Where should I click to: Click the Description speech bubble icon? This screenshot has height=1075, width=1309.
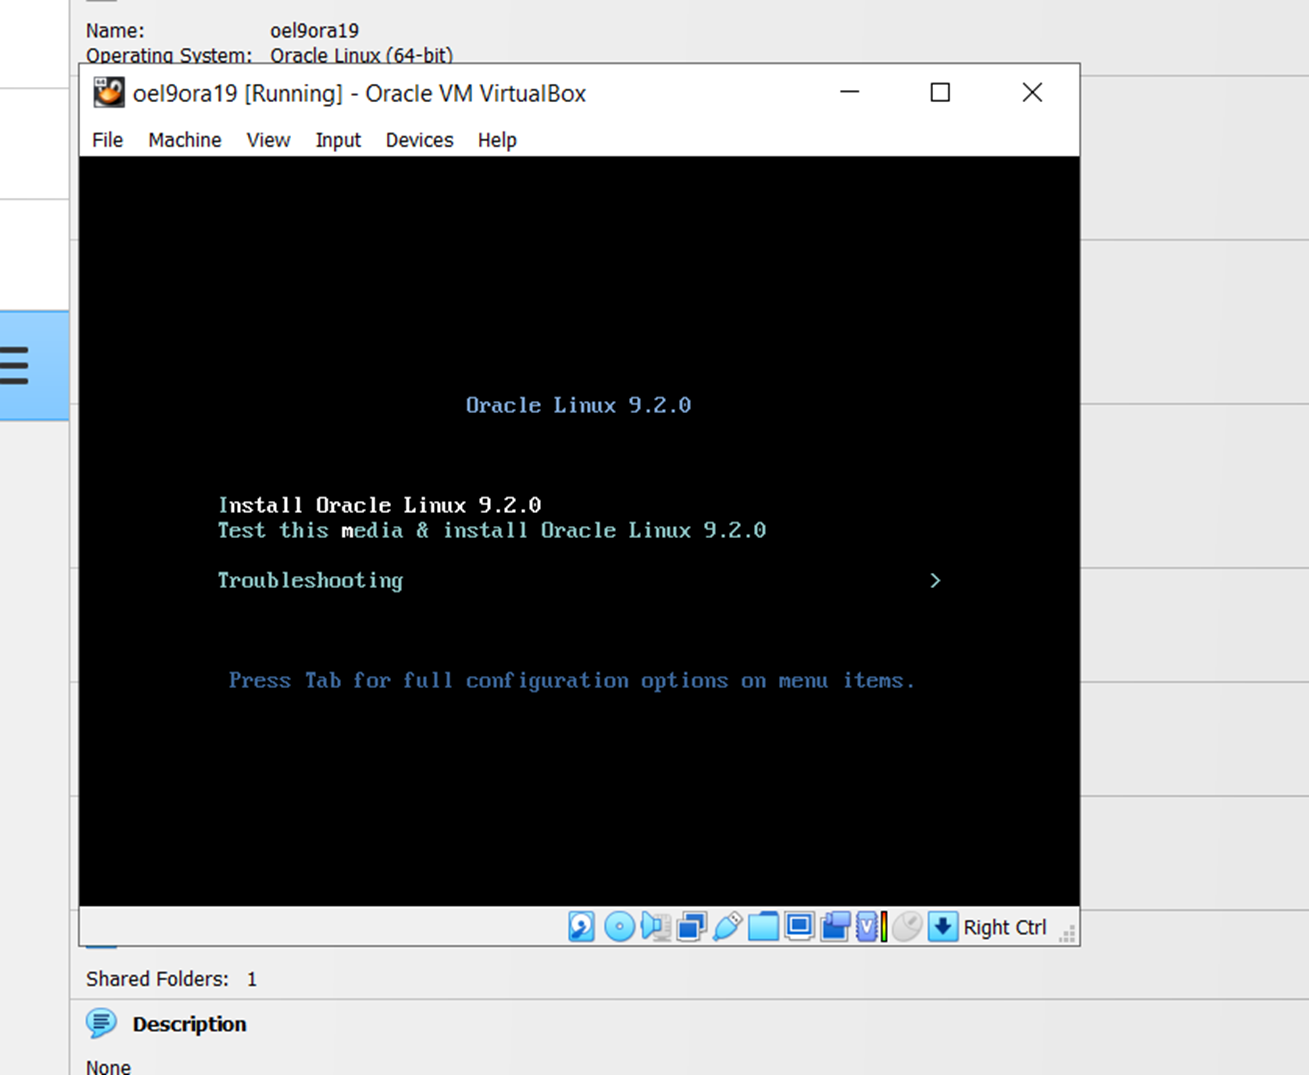[x=101, y=1023]
